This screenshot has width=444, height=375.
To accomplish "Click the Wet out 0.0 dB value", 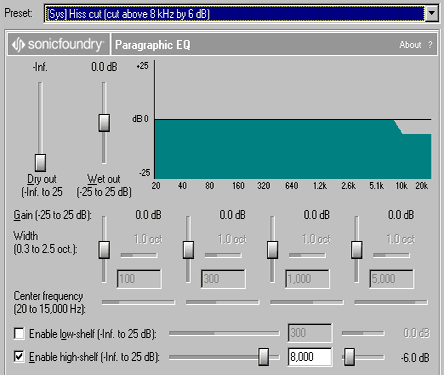I will pos(104,67).
